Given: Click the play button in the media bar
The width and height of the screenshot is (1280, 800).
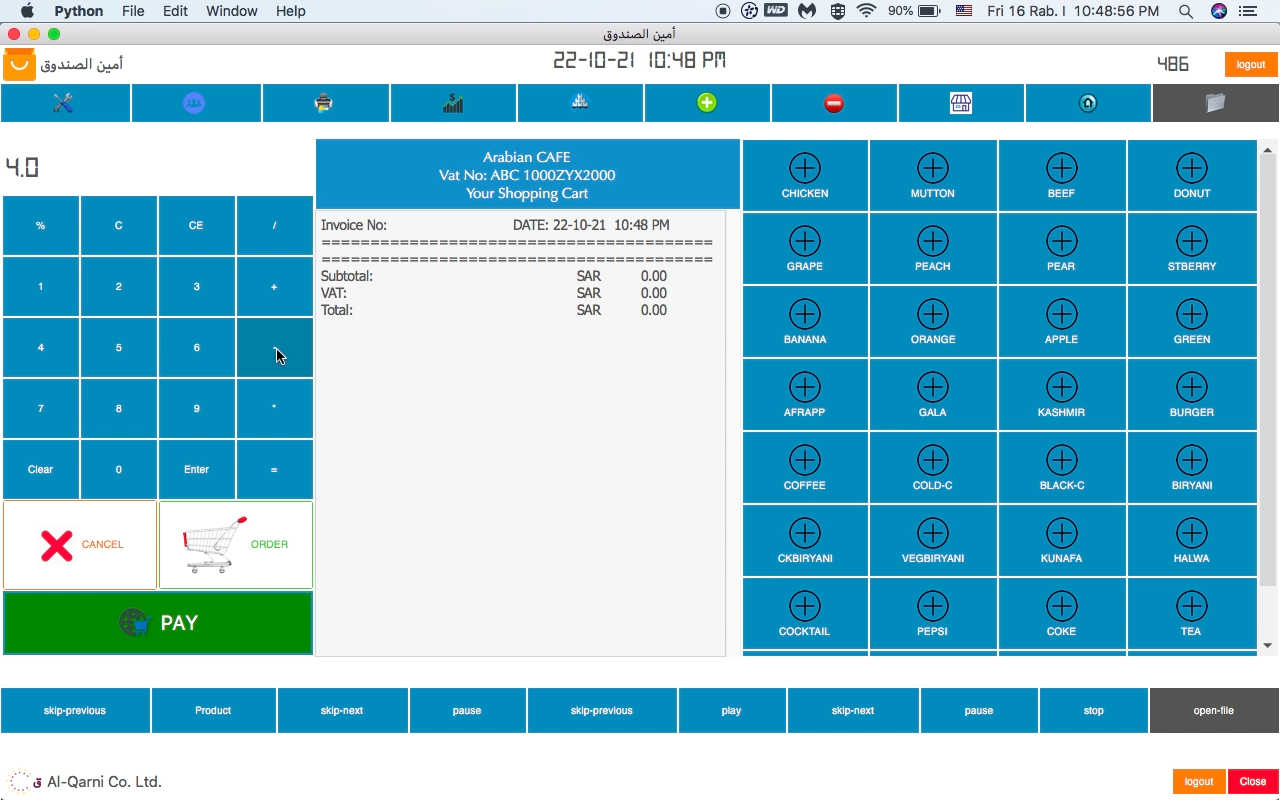Looking at the screenshot, I should pyautogui.click(x=731, y=710).
